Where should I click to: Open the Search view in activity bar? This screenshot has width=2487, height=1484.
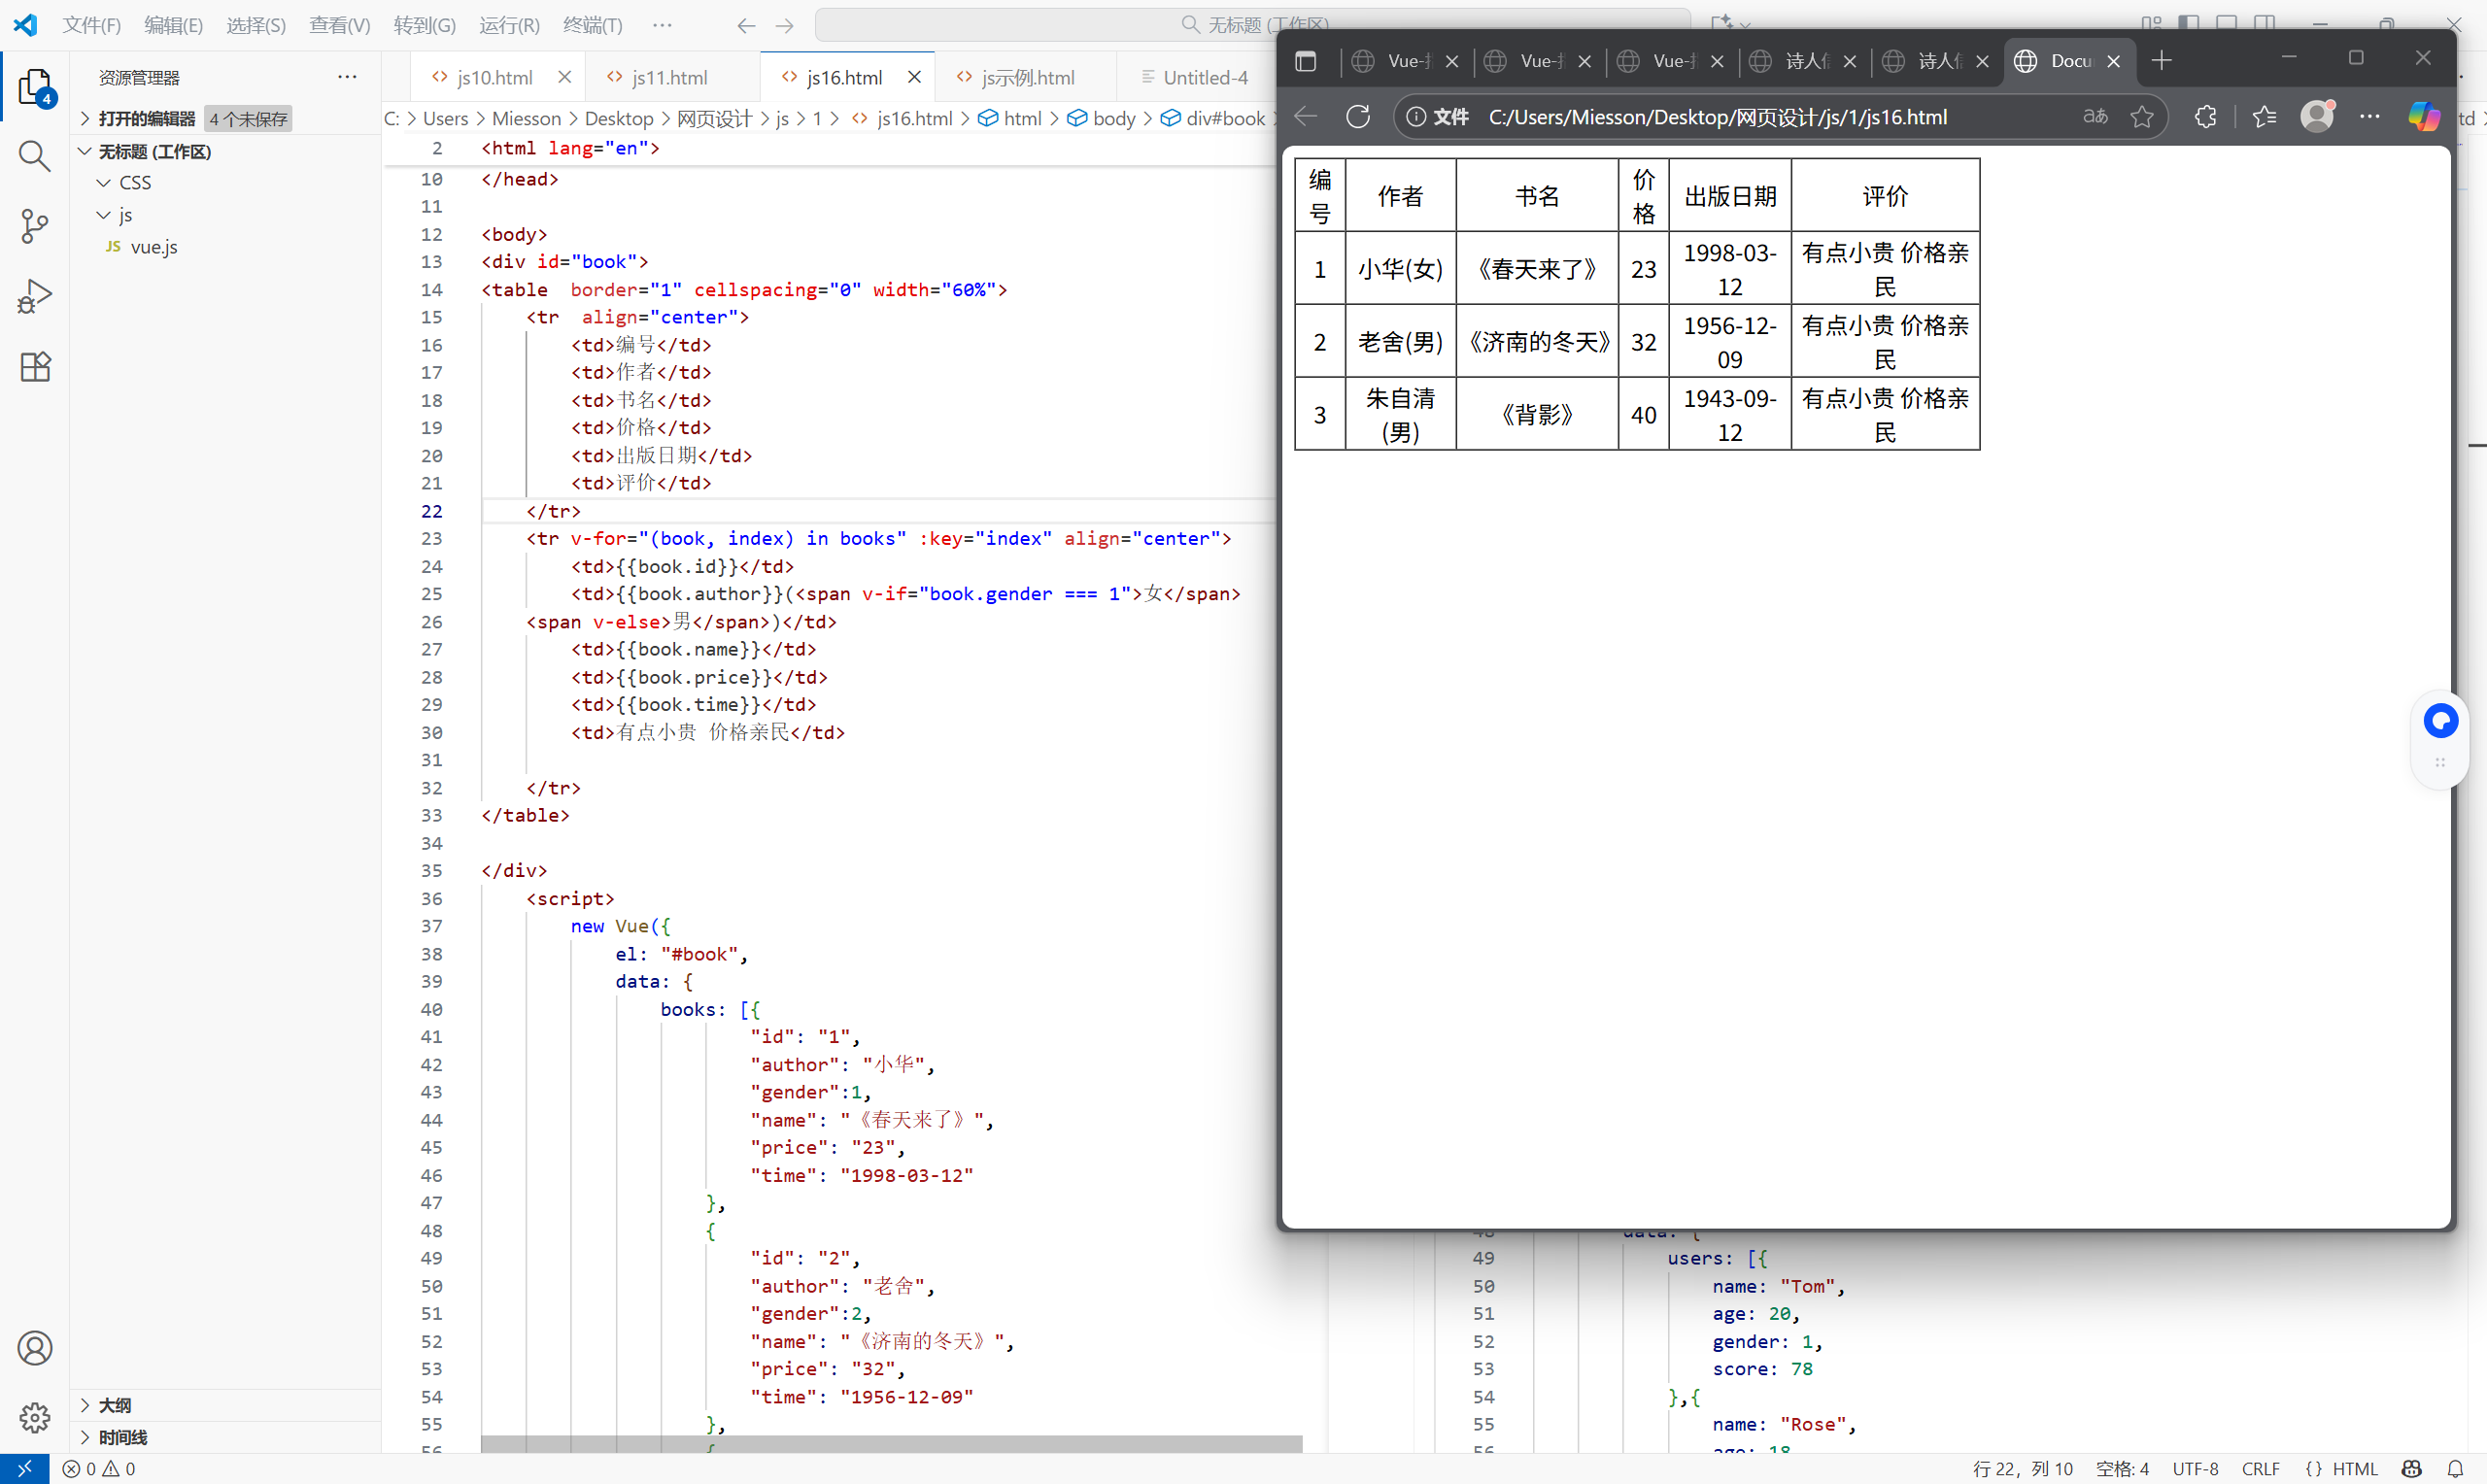click(x=34, y=156)
